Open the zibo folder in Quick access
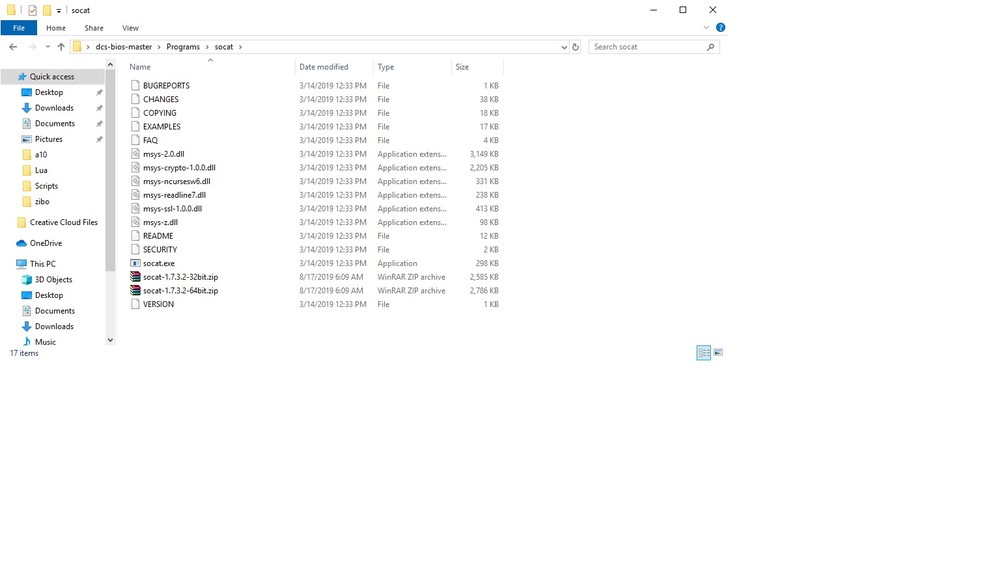The height and width of the screenshot is (562, 1000). coord(42,202)
